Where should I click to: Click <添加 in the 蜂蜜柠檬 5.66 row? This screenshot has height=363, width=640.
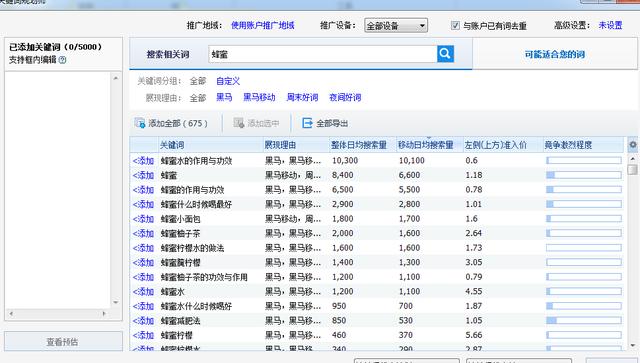point(143,335)
